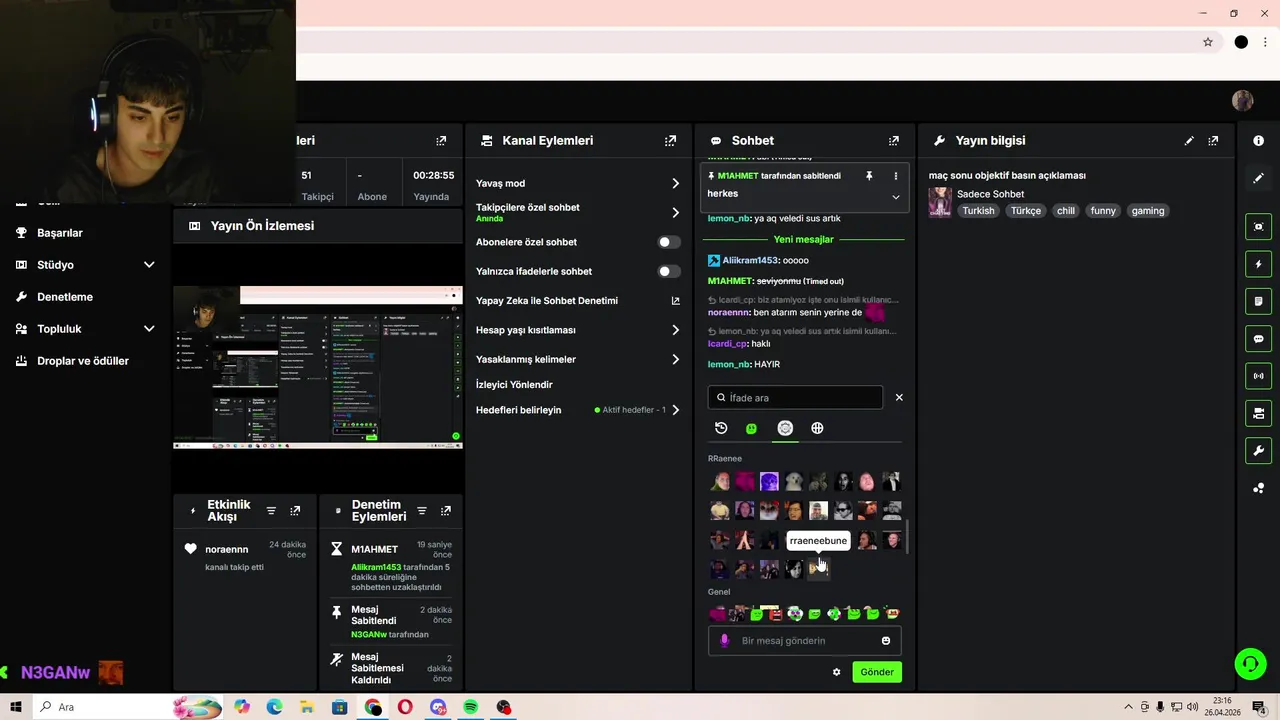Select the rraeneebune emote under the cursor

pos(818,569)
